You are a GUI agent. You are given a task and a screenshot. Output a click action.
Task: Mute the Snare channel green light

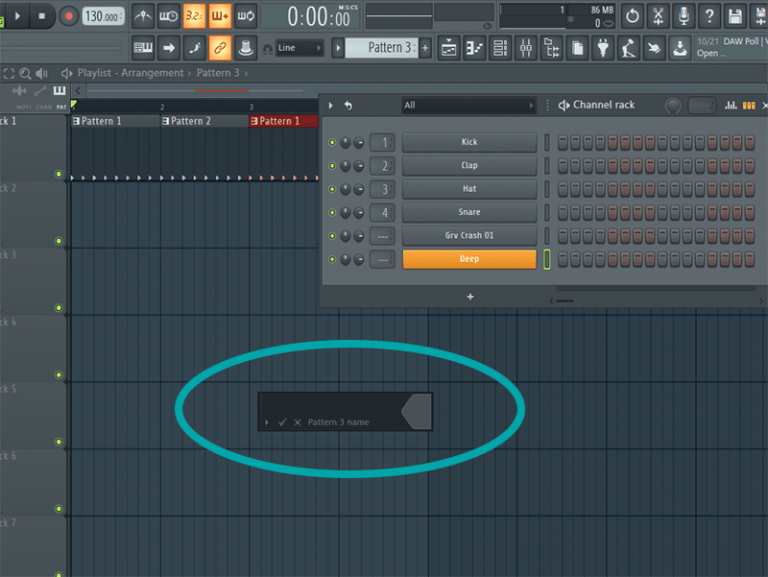point(332,212)
